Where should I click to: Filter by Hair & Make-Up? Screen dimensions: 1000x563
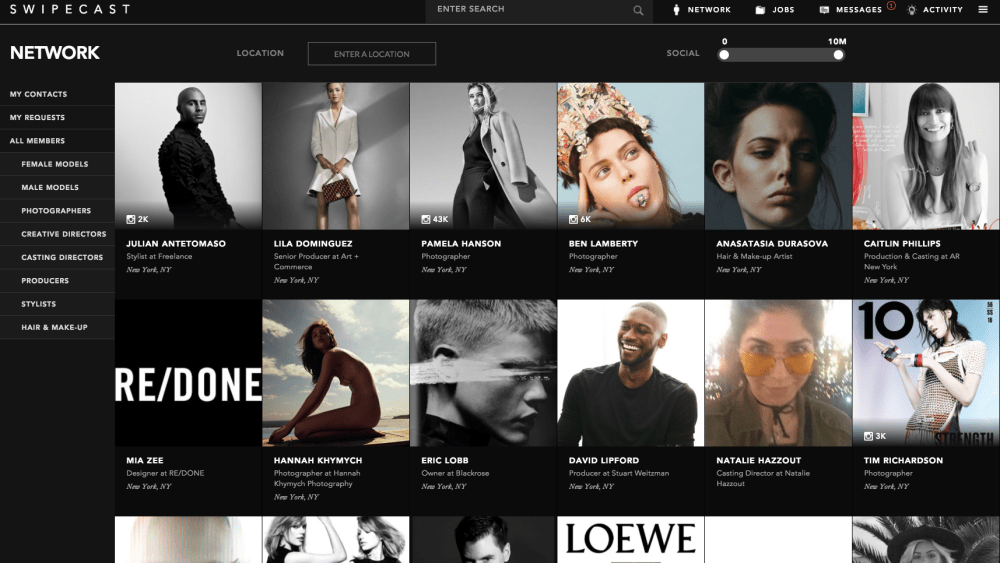pyautogui.click(x=54, y=327)
